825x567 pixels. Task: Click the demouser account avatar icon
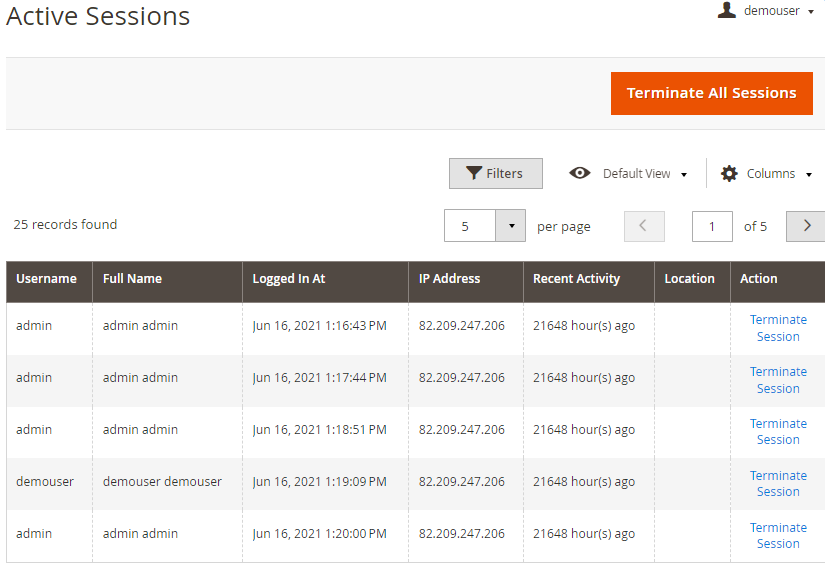[x=727, y=10]
